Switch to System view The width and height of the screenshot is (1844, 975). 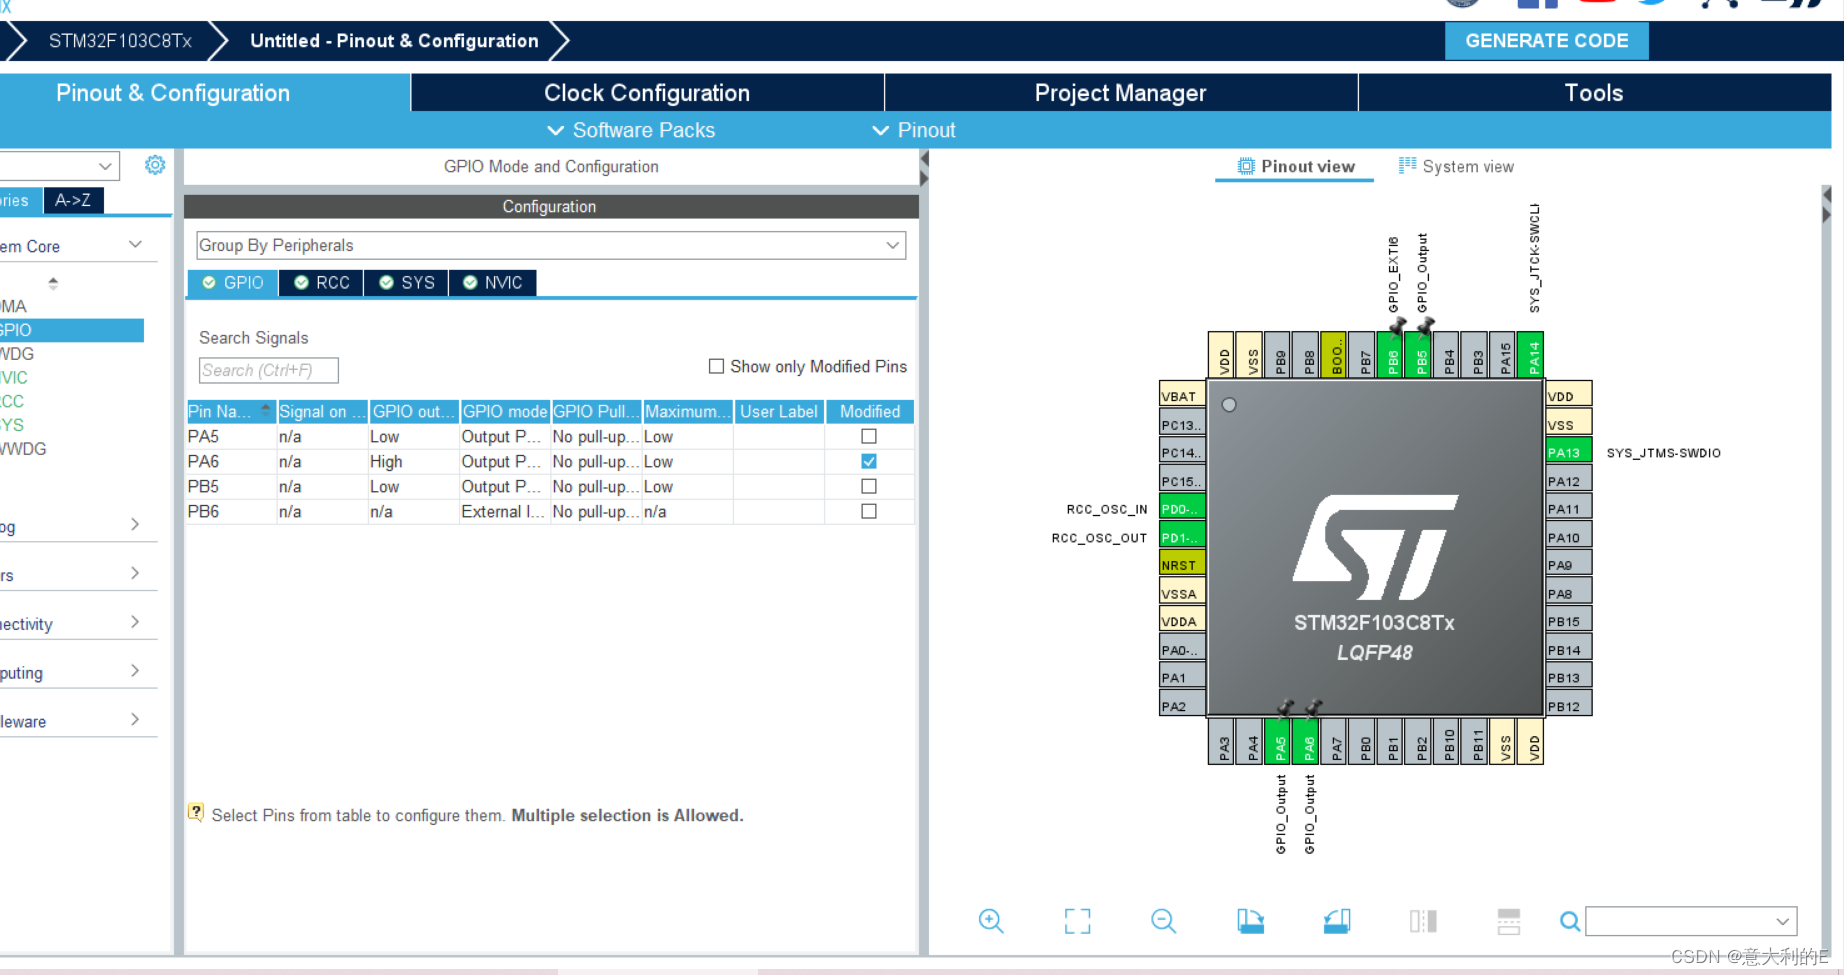(1456, 166)
